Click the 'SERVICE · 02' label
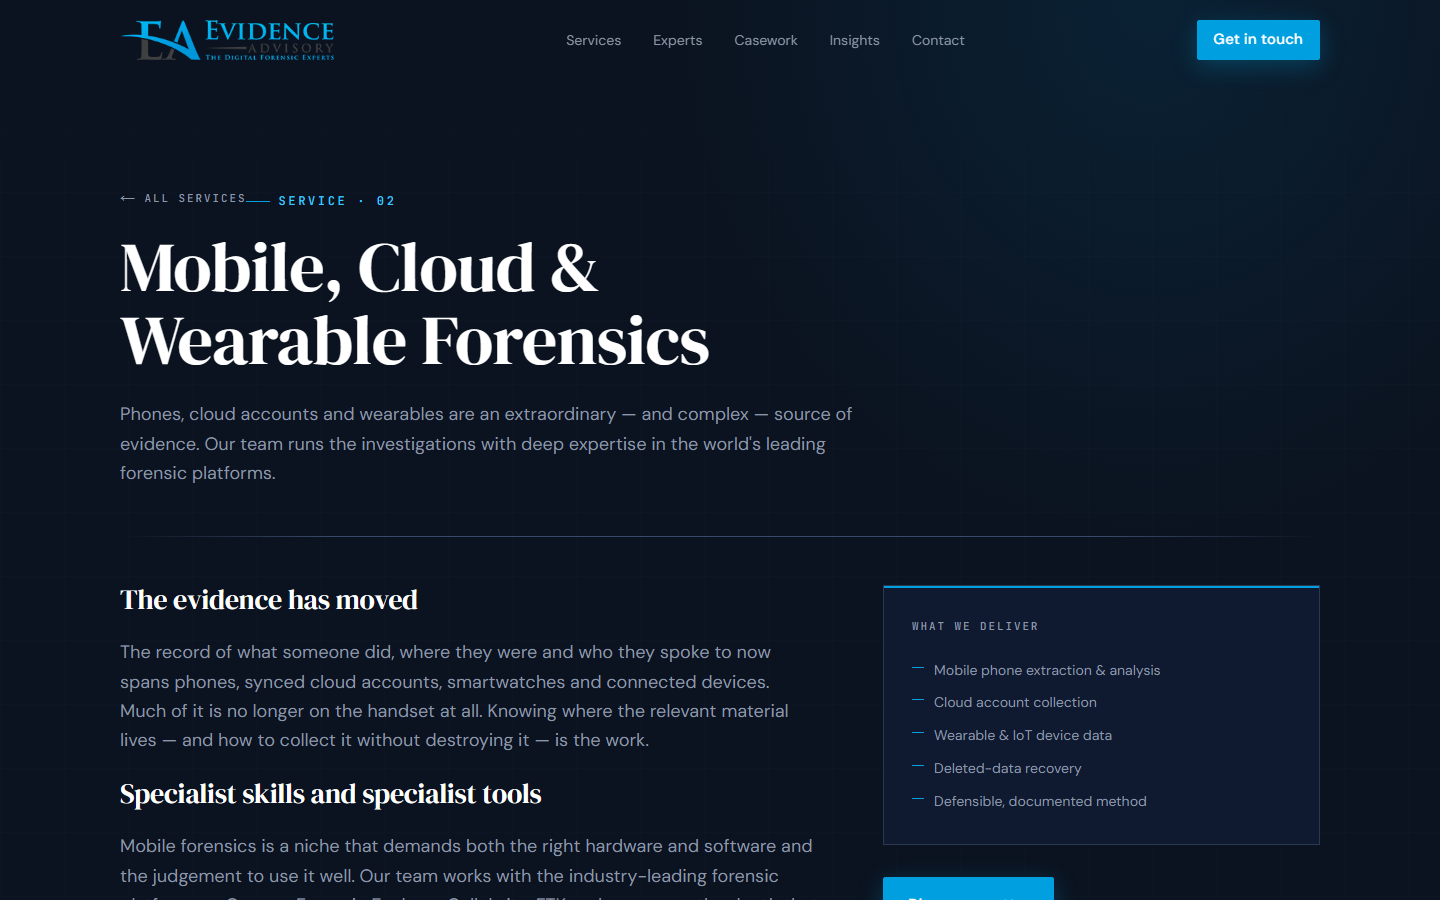Viewport: 1440px width, 900px height. tap(337, 201)
